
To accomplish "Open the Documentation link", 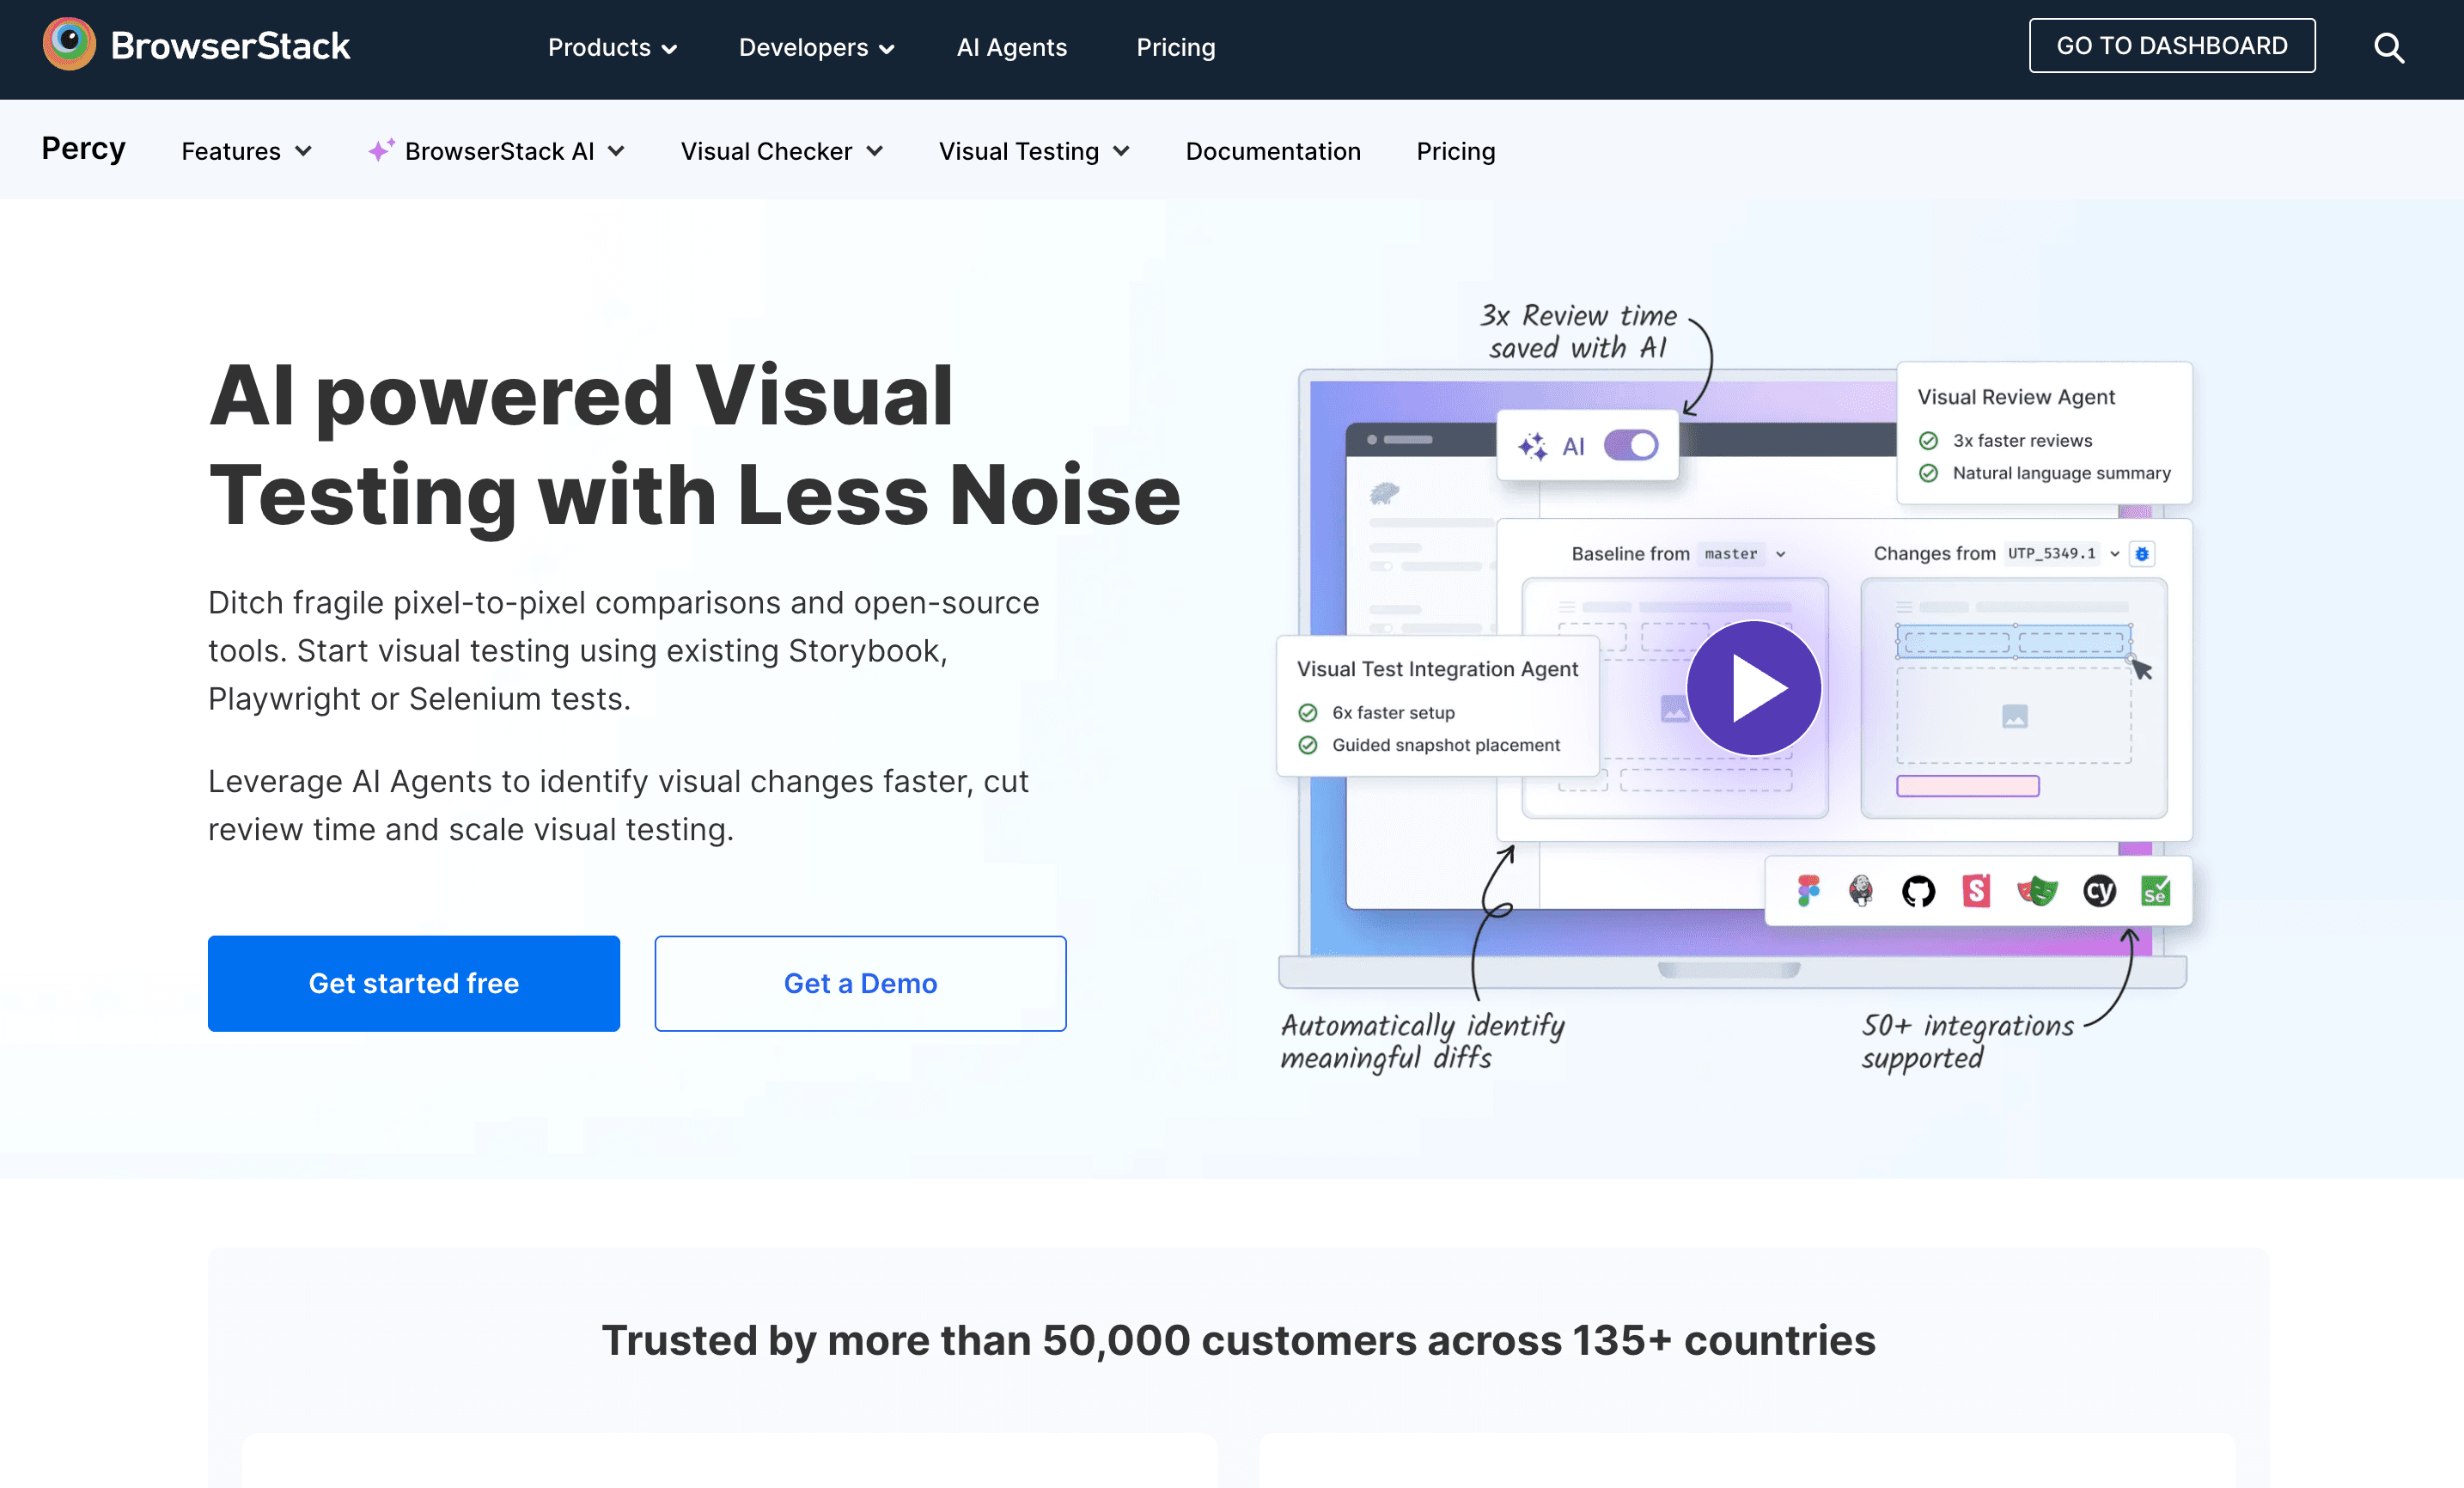I will pos(1273,151).
